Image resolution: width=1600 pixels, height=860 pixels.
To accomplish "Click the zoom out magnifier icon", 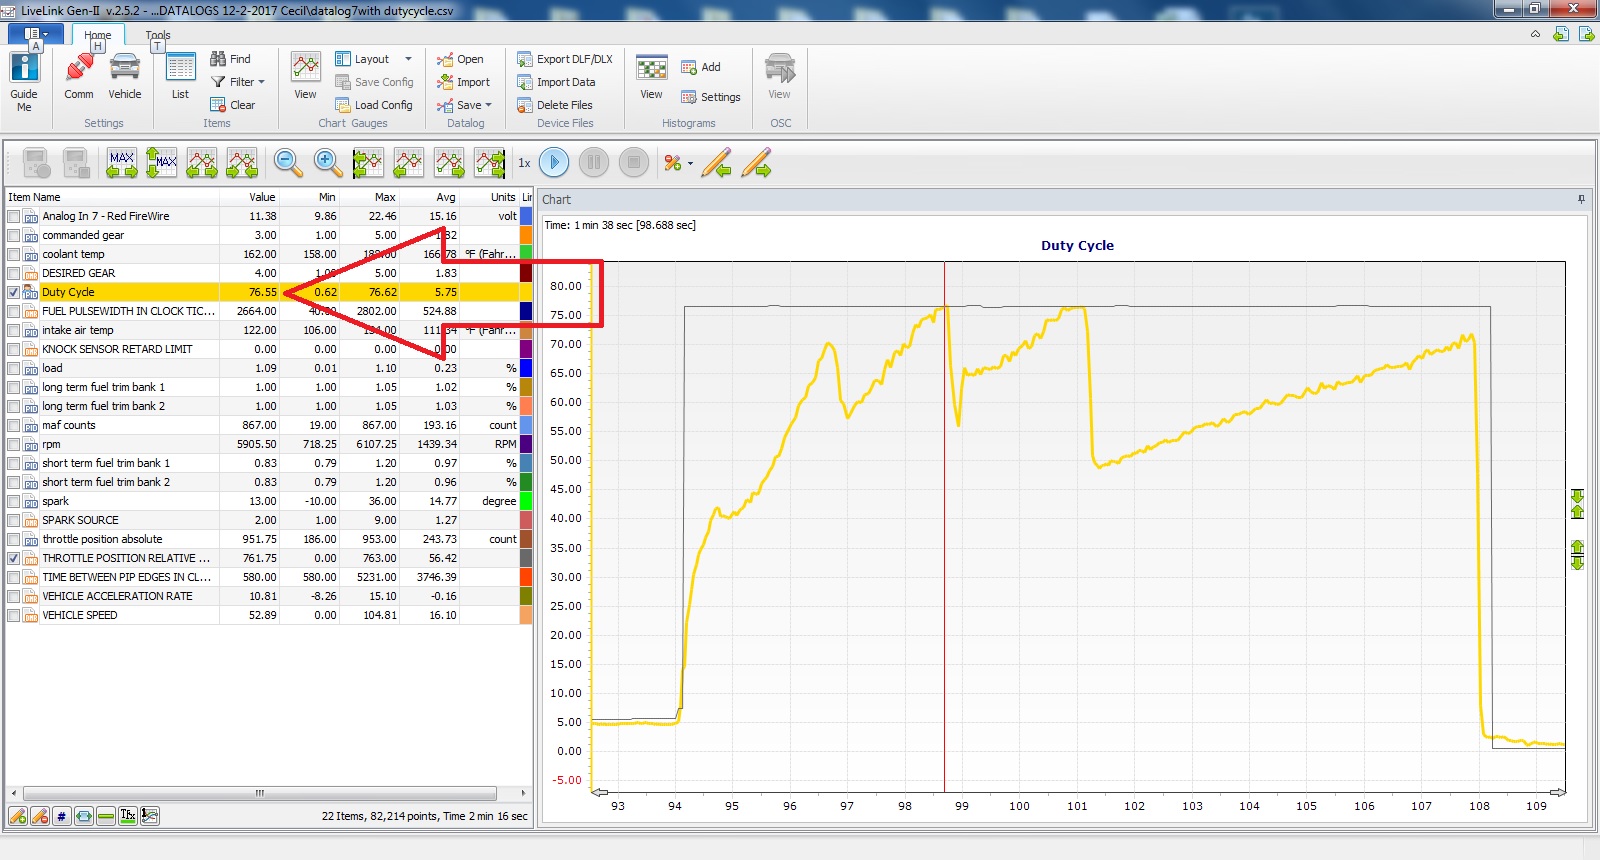I will (288, 163).
